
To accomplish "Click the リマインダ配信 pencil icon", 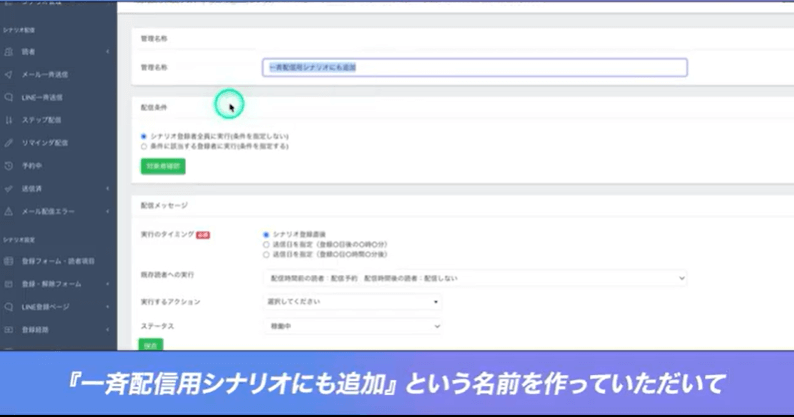I will coord(9,143).
